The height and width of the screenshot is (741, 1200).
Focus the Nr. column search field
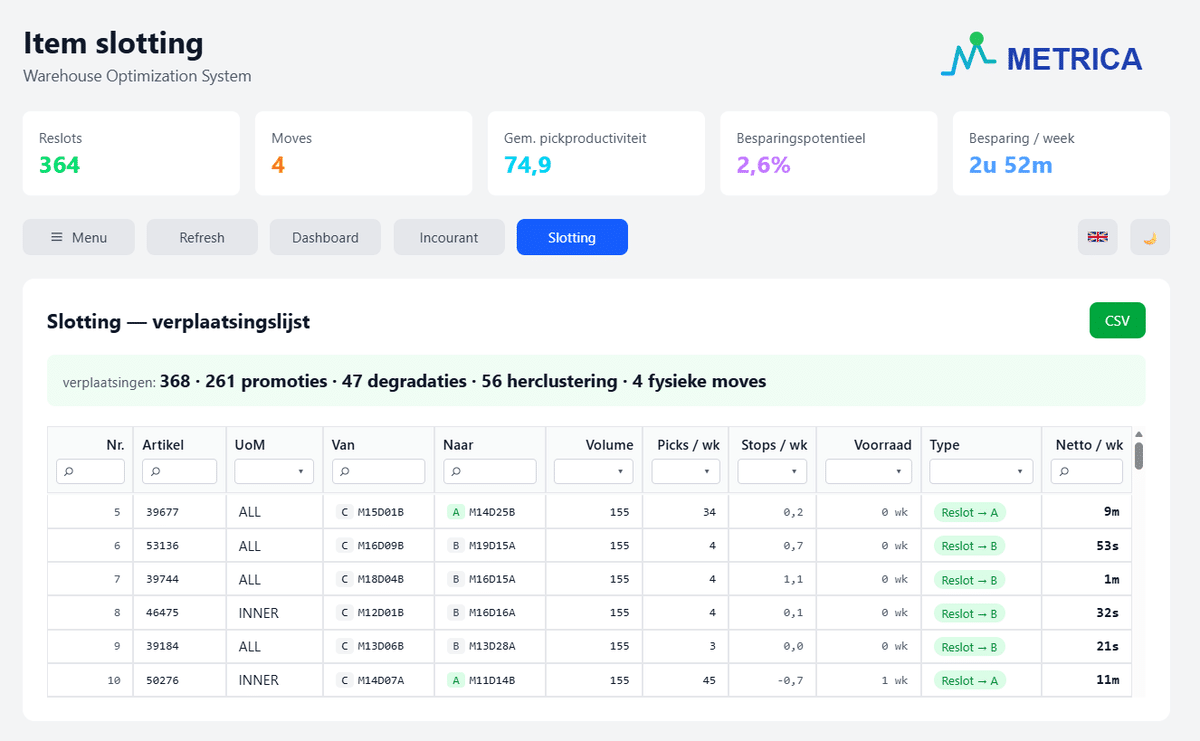point(90,471)
